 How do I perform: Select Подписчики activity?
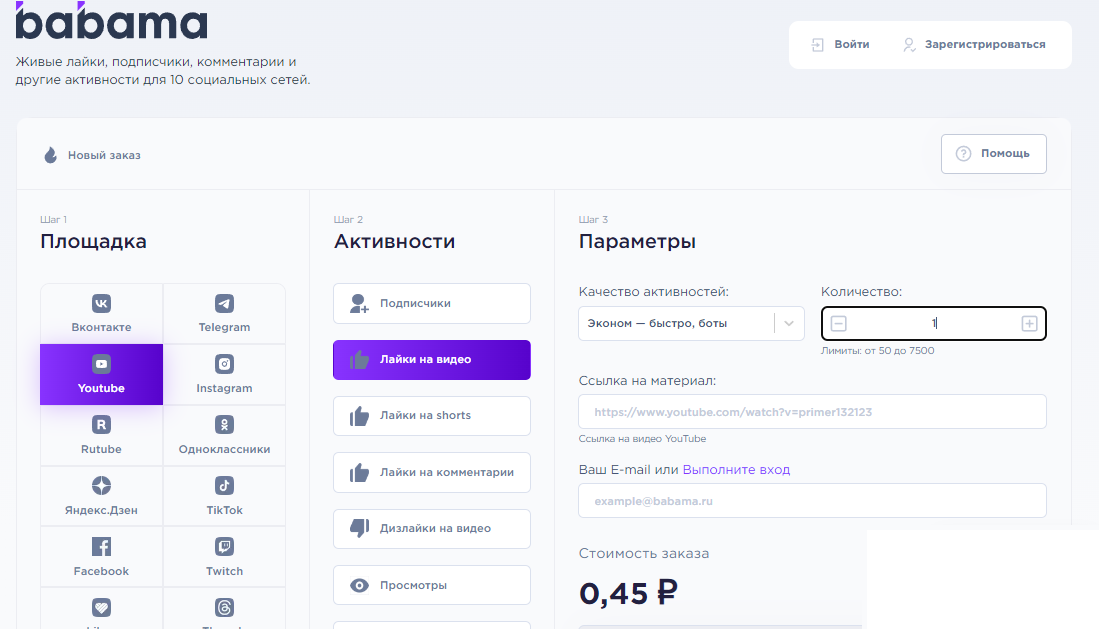432,304
